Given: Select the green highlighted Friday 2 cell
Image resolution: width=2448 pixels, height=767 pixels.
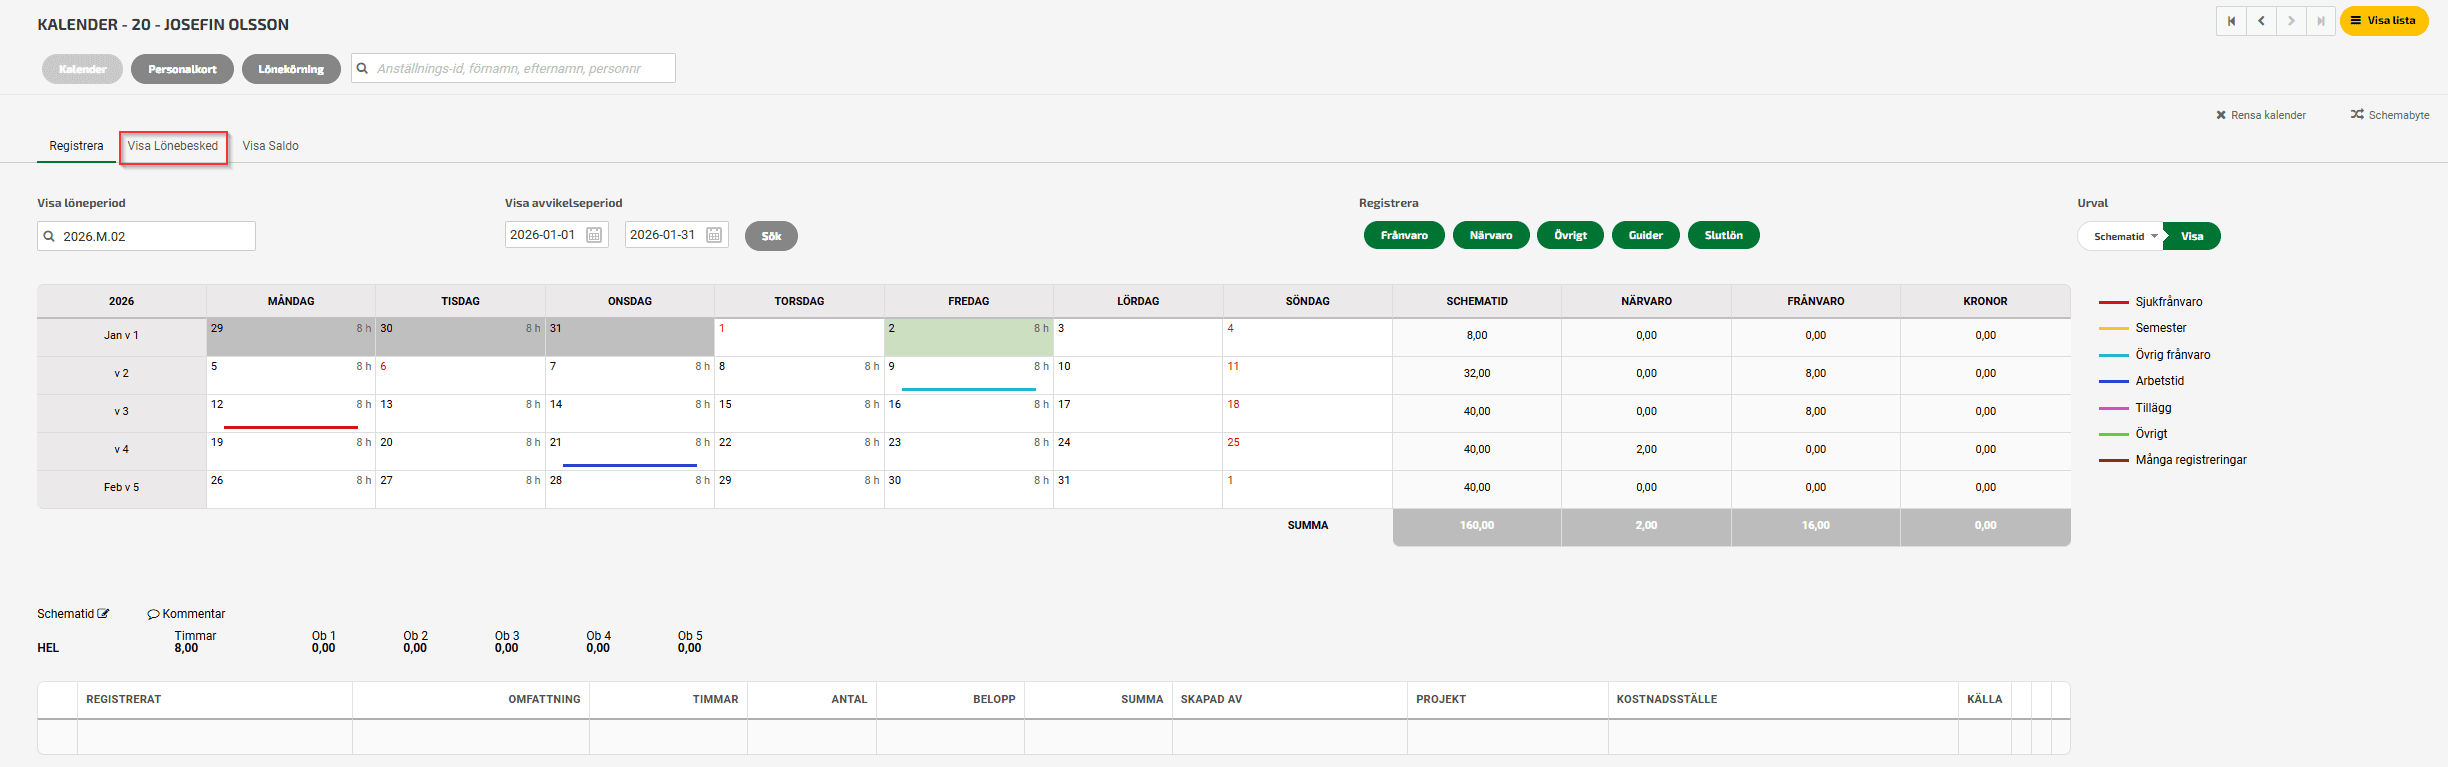Looking at the screenshot, I should click(x=968, y=338).
